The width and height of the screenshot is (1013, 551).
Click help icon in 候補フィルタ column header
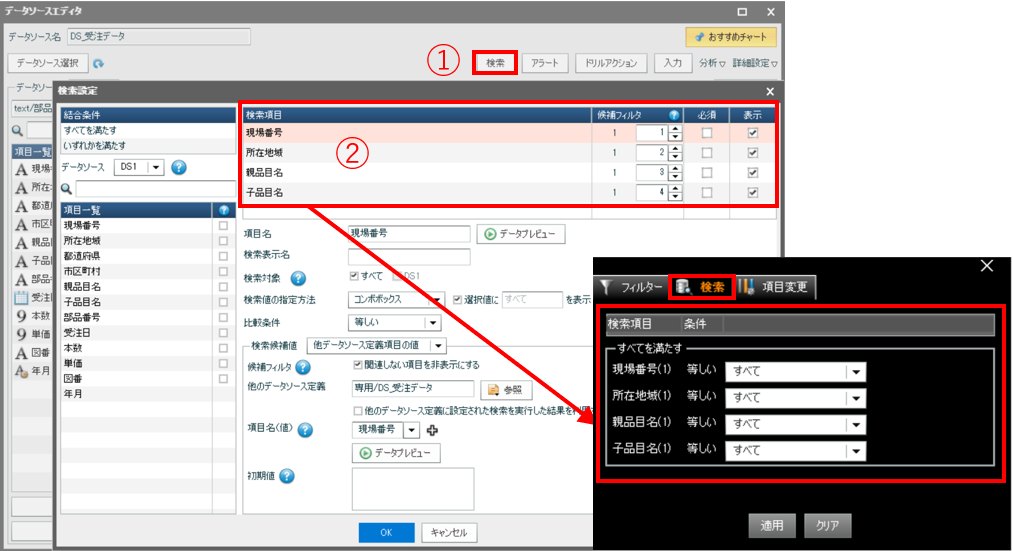pyautogui.click(x=674, y=115)
